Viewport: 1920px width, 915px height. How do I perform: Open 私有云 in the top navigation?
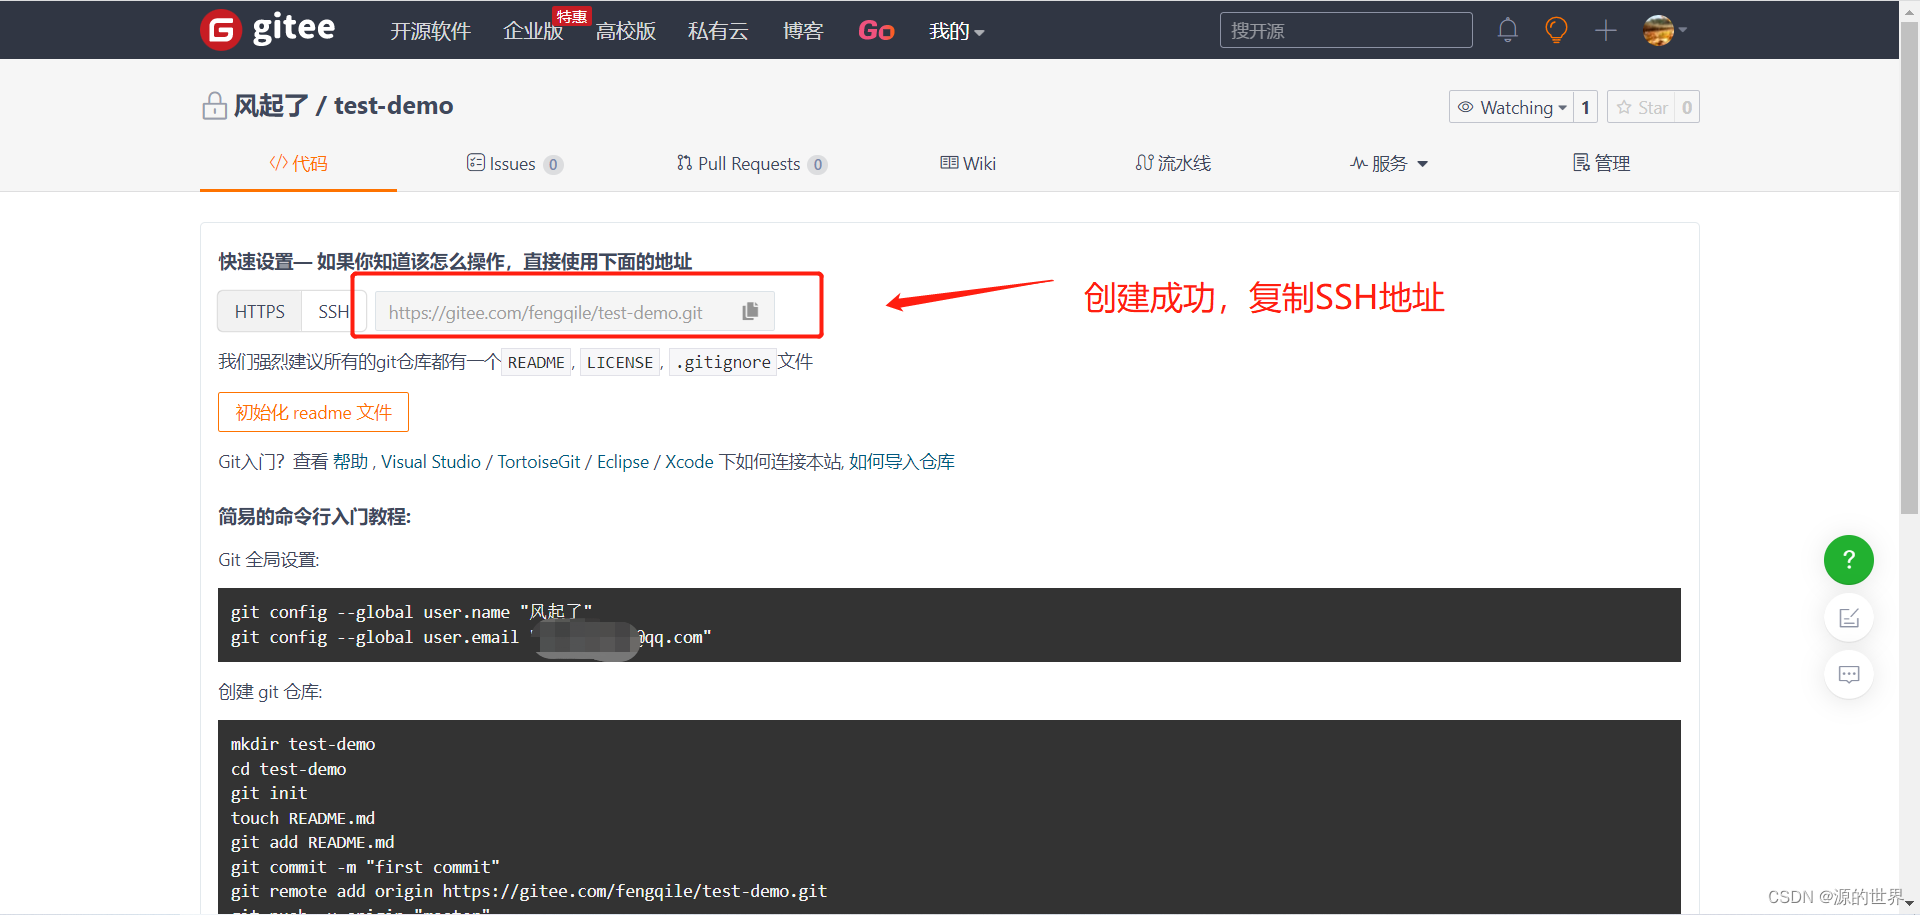pos(718,31)
